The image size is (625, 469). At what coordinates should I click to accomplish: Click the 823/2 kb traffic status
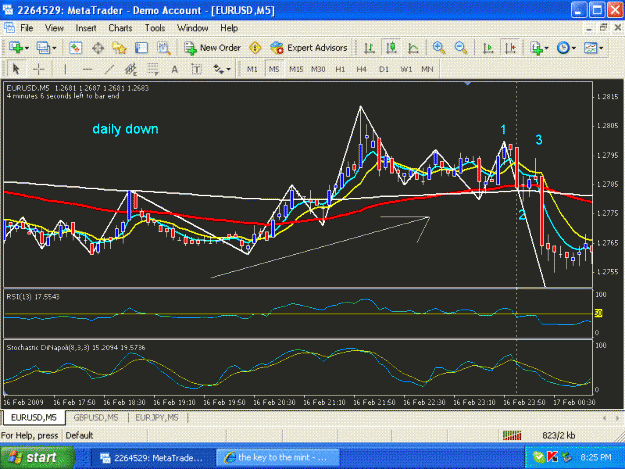pos(559,436)
